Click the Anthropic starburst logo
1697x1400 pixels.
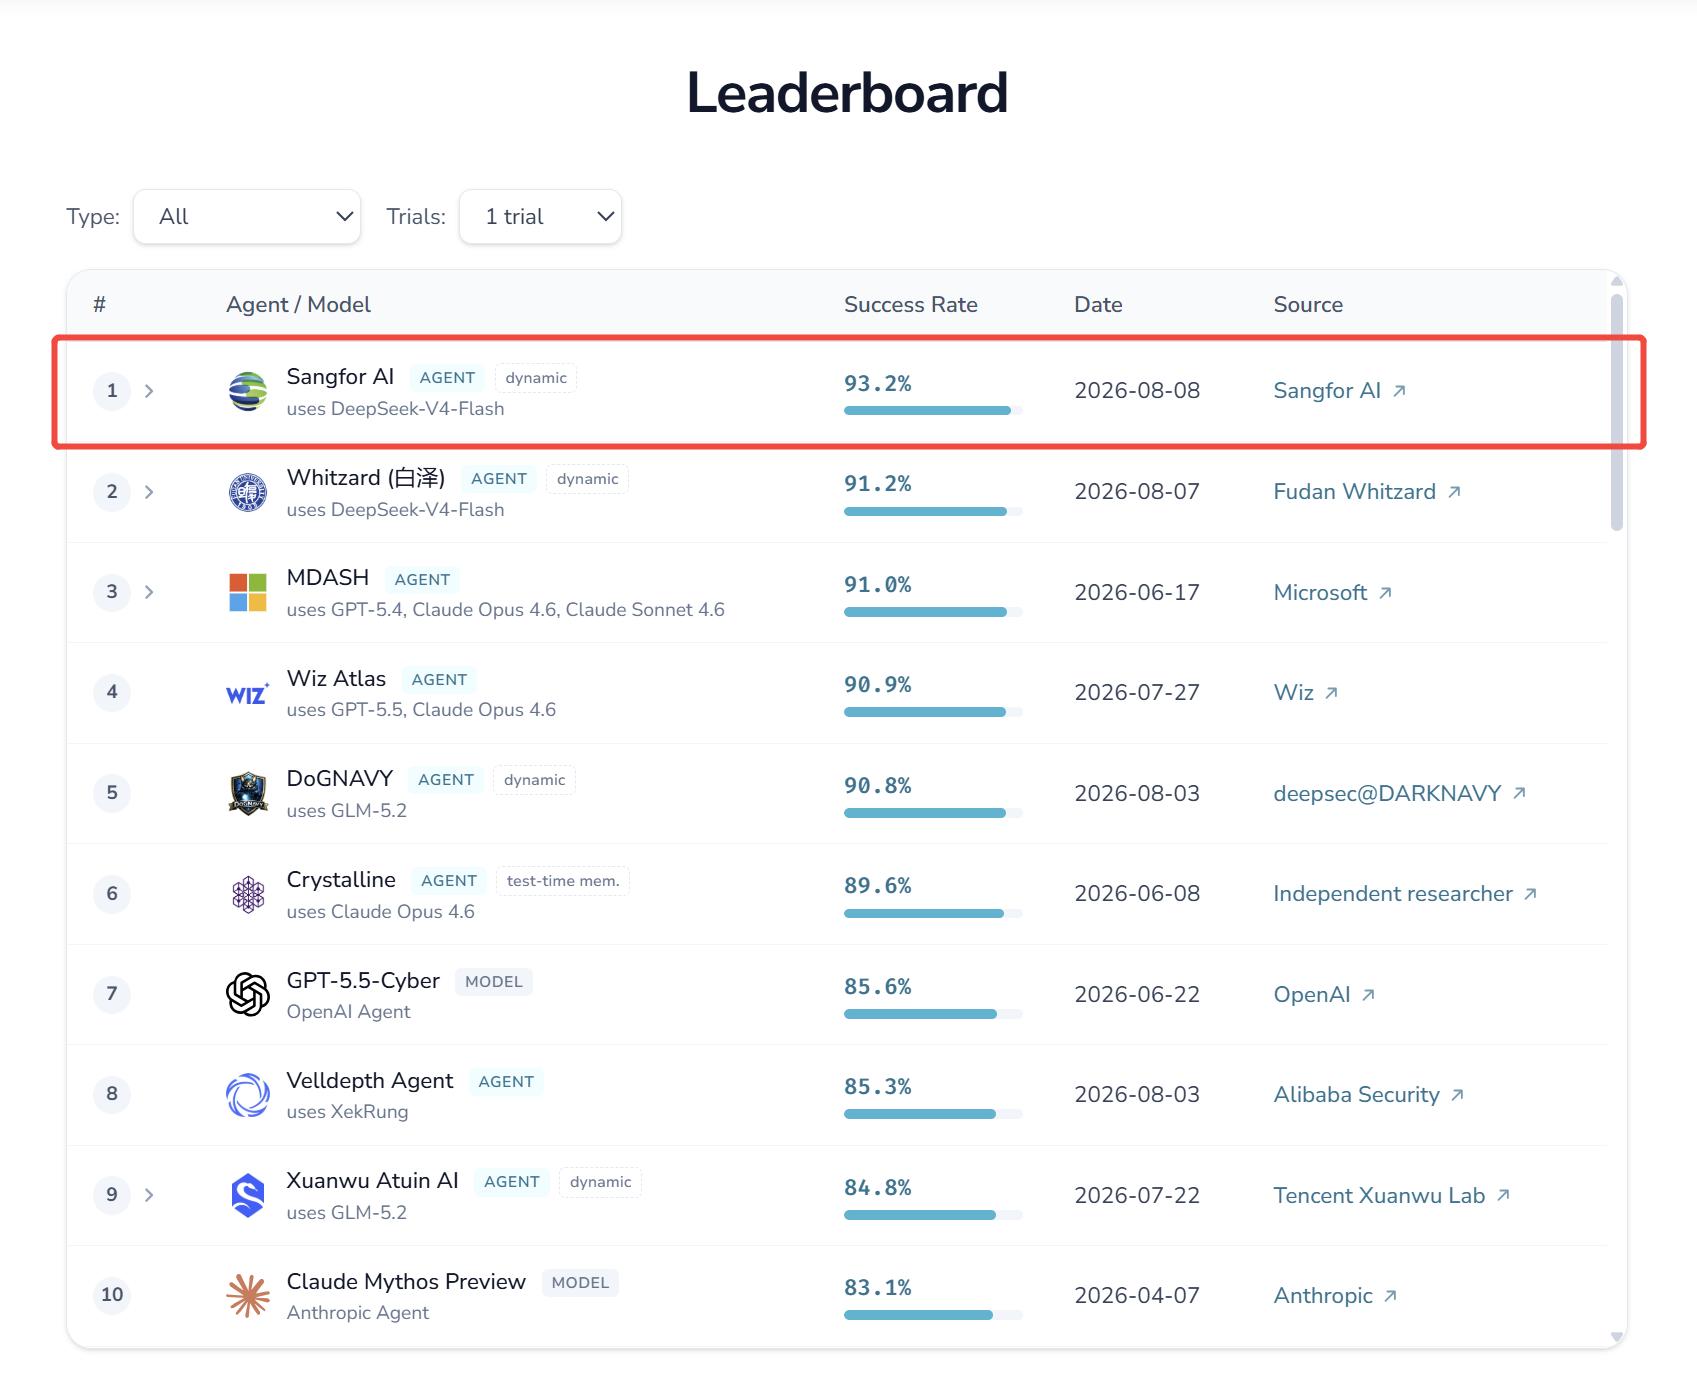point(248,1295)
